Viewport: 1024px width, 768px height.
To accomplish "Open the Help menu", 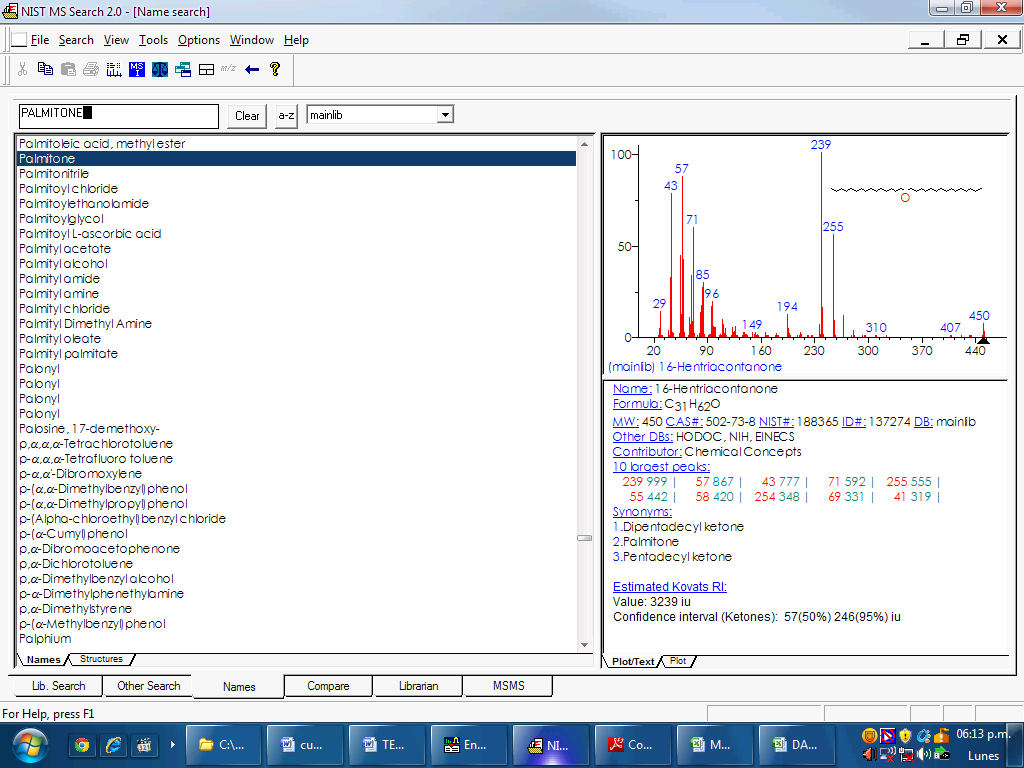I will pos(296,40).
